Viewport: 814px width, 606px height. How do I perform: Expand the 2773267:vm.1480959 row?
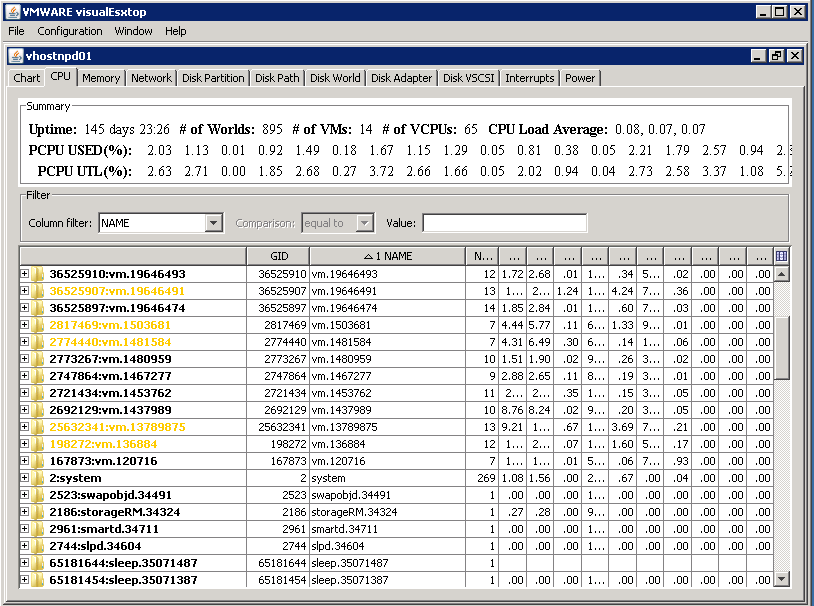(x=24, y=358)
